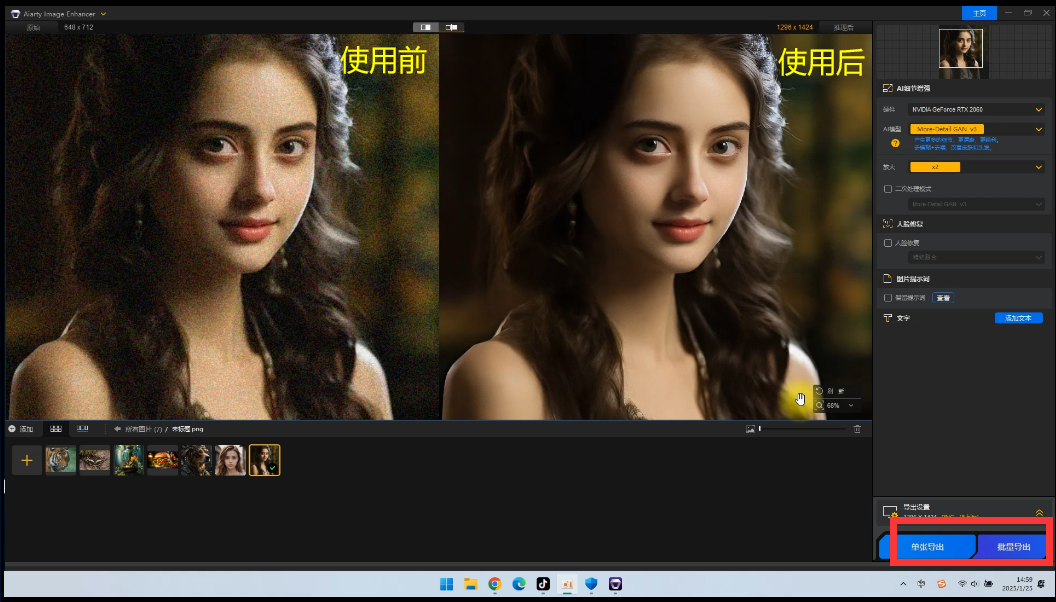The width and height of the screenshot is (1056, 602).
Task: Select the grid view icon above thumbnails
Action: coord(56,428)
